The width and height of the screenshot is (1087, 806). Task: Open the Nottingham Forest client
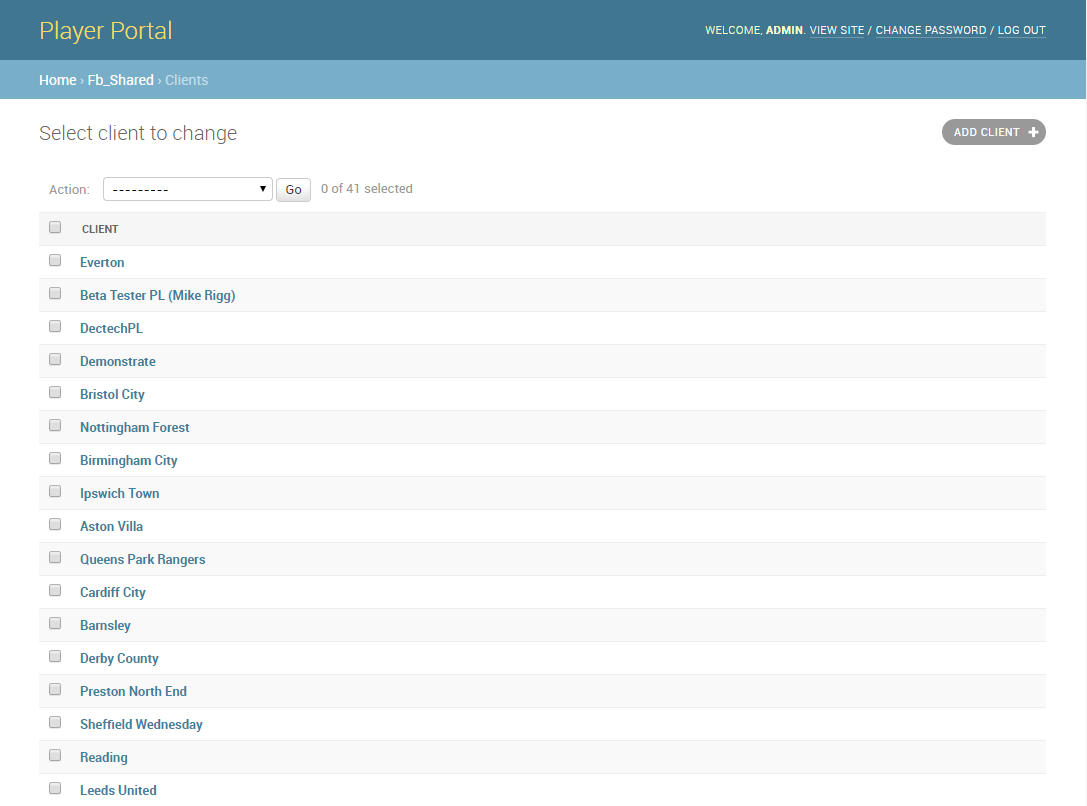pos(134,428)
